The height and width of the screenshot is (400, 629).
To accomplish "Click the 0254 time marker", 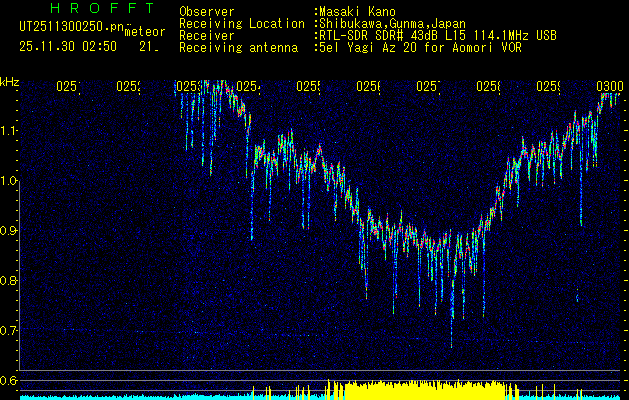I will (x=248, y=86).
